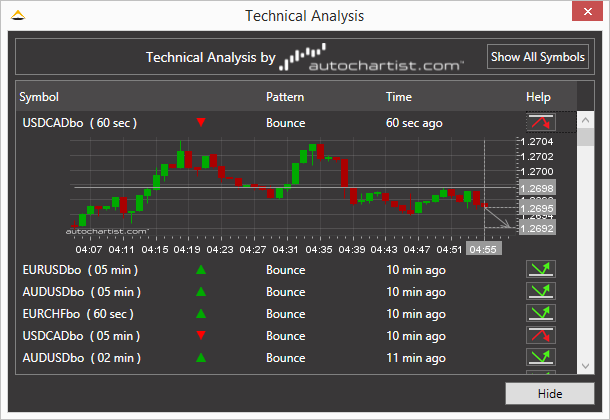Sort by the Symbol column header

[40, 97]
